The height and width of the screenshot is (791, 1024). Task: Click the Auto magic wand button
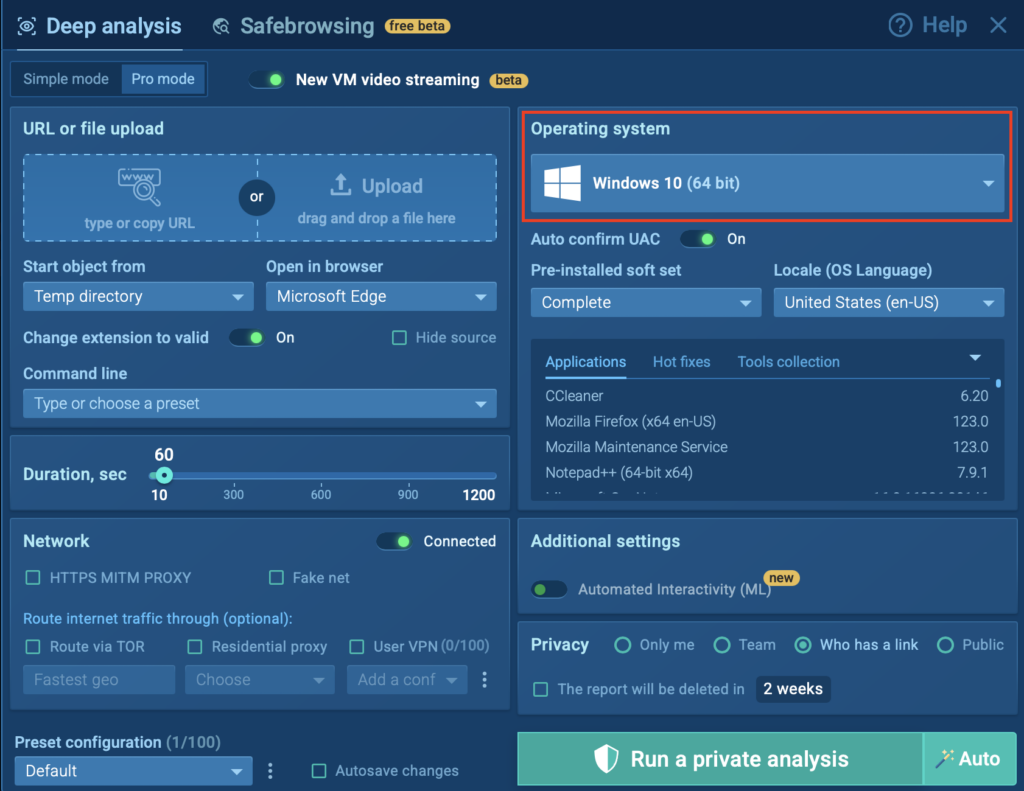[x=968, y=759]
